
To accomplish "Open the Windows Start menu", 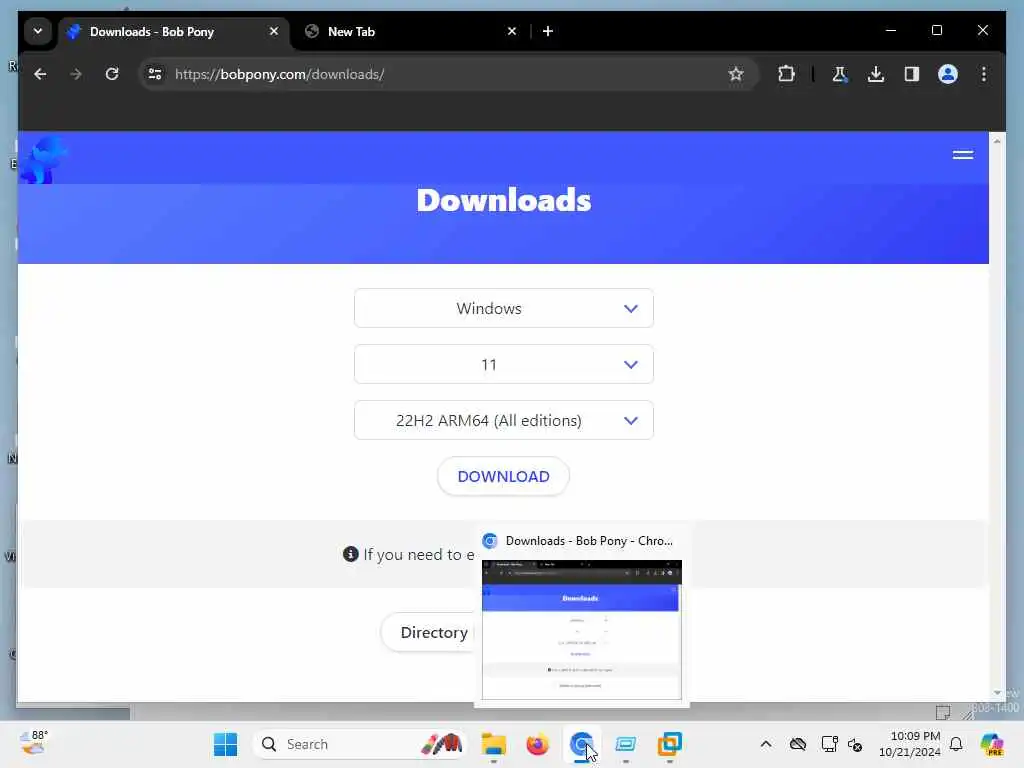I will pyautogui.click(x=225, y=744).
